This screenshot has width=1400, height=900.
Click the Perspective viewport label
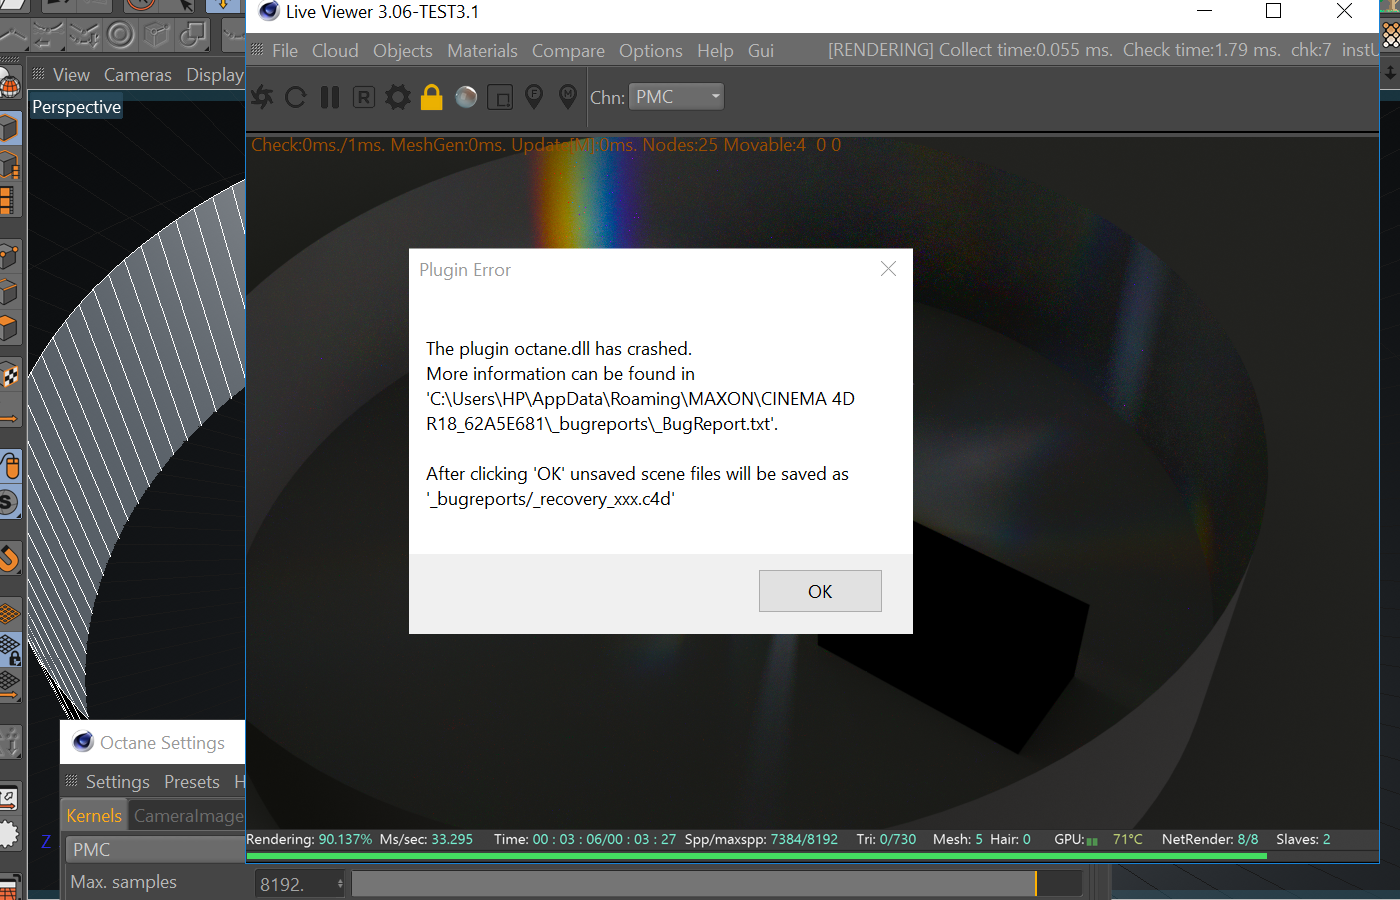(77, 107)
